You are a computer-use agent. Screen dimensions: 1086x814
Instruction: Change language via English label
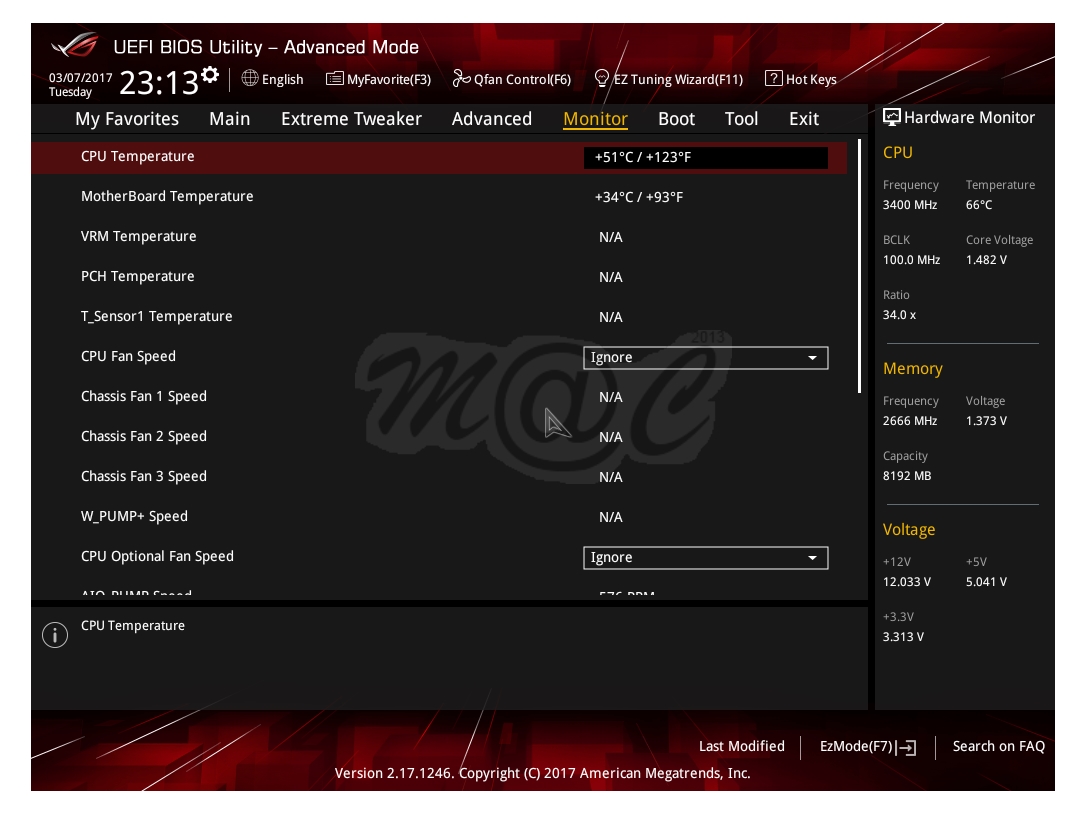[283, 79]
